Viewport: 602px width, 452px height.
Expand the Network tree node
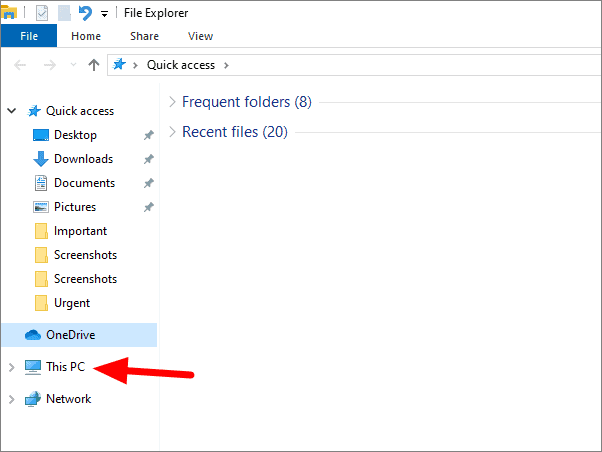coord(12,399)
